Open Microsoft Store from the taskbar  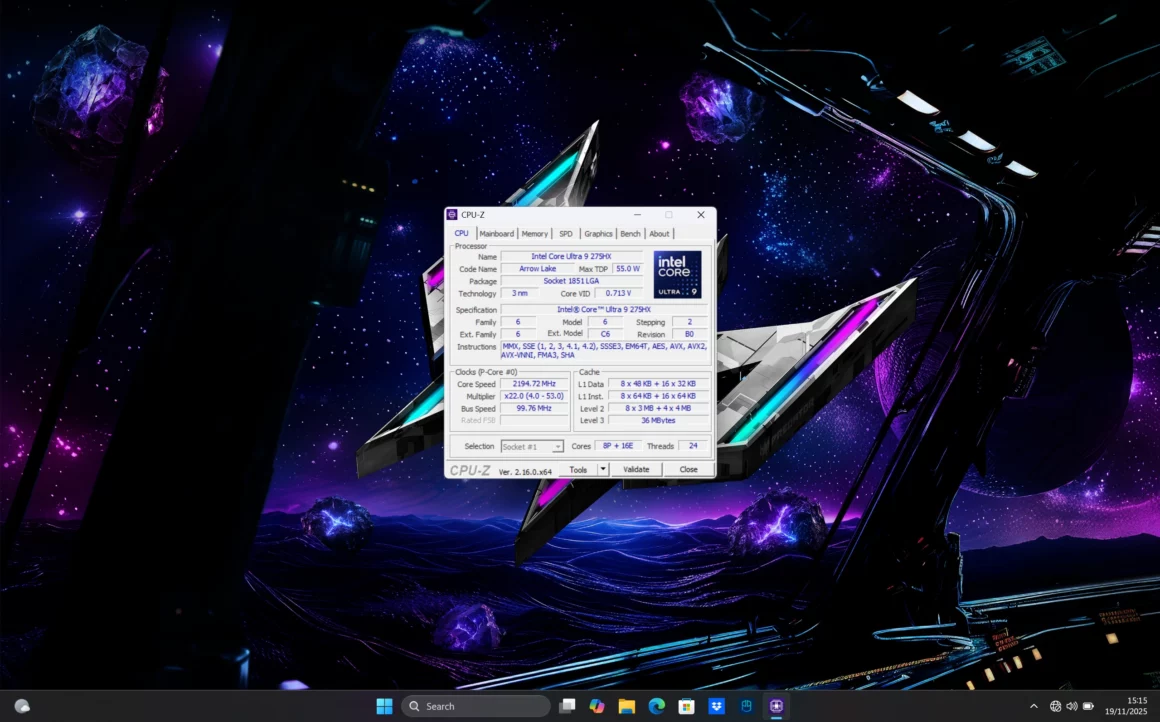pos(686,705)
